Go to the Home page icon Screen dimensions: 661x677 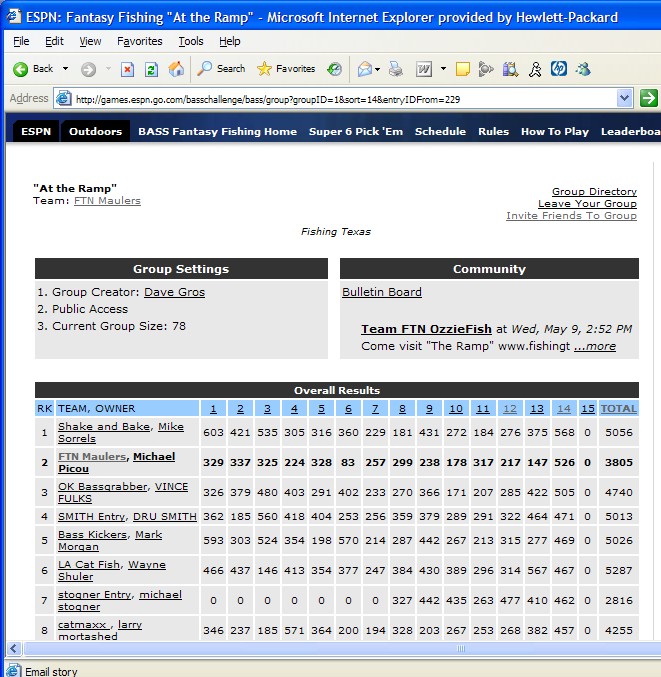pos(176,69)
